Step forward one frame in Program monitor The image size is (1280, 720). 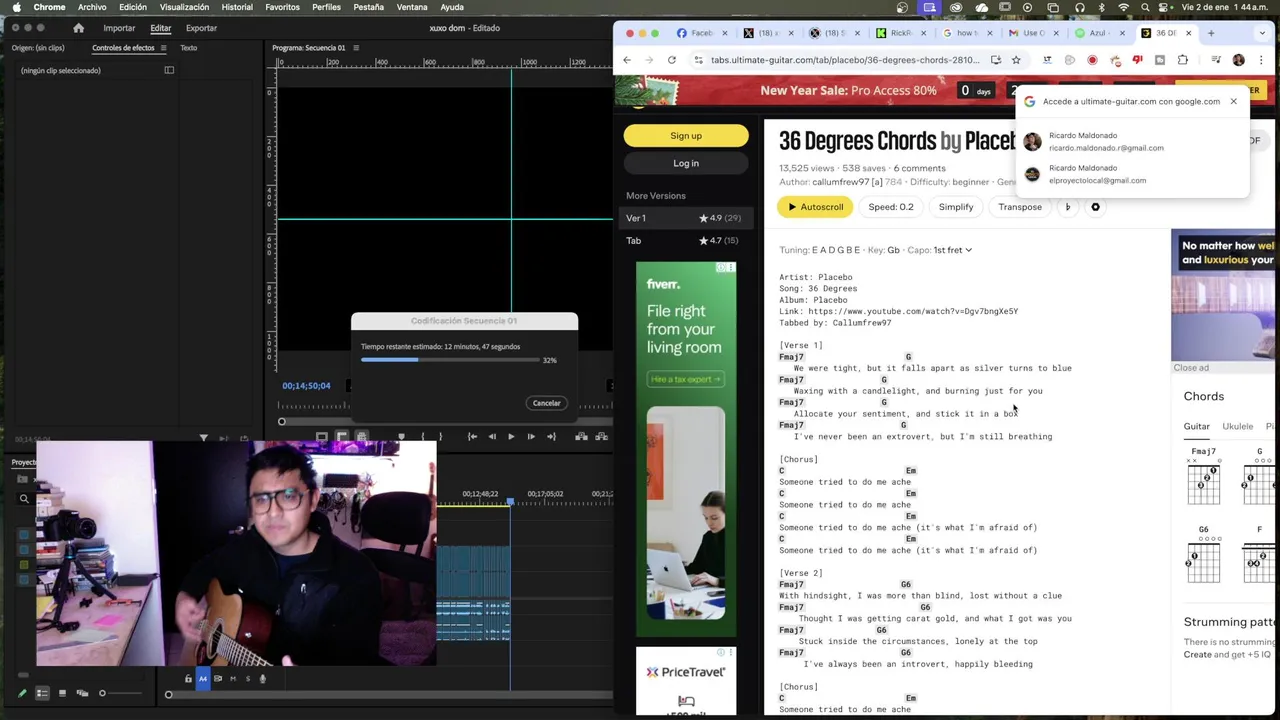(x=531, y=437)
